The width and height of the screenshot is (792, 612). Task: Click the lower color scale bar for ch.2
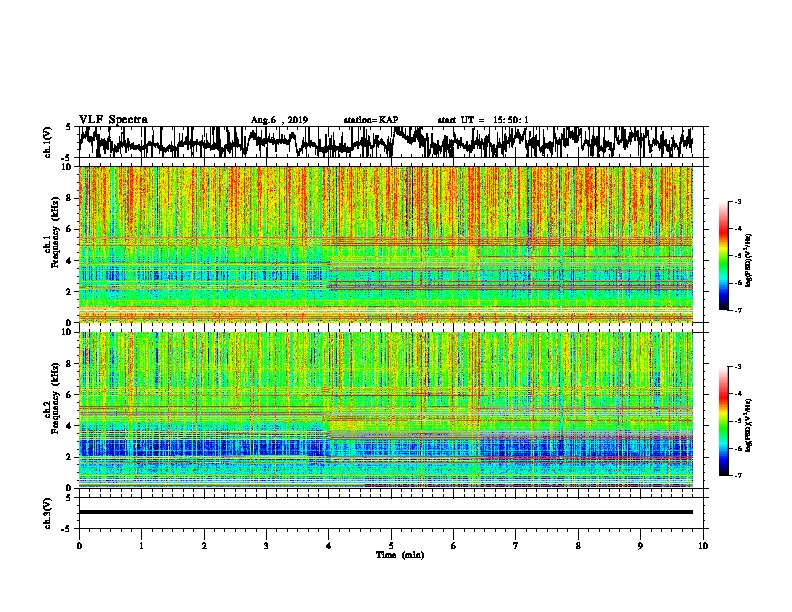[x=724, y=421]
